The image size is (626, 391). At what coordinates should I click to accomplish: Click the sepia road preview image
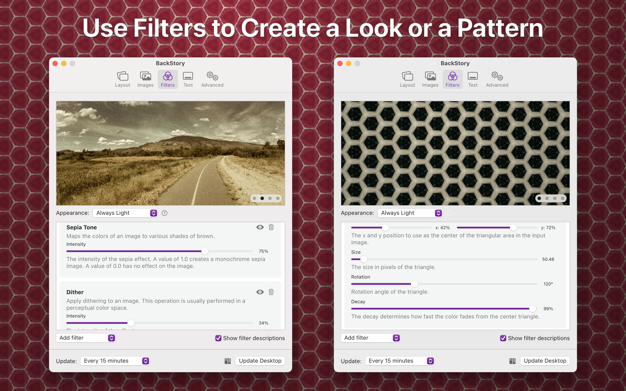point(170,153)
